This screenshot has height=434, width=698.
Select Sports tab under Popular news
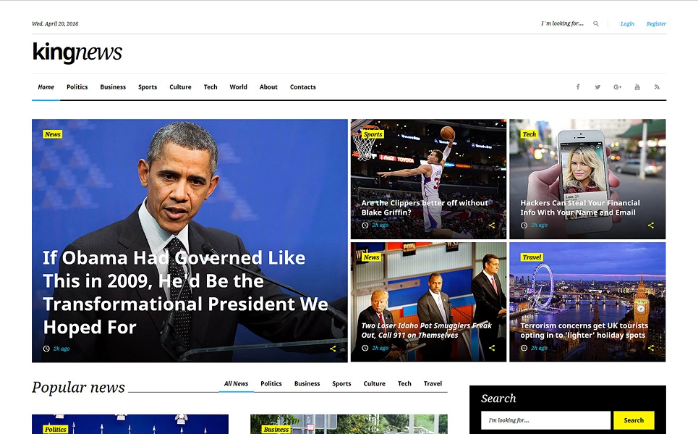coord(342,383)
